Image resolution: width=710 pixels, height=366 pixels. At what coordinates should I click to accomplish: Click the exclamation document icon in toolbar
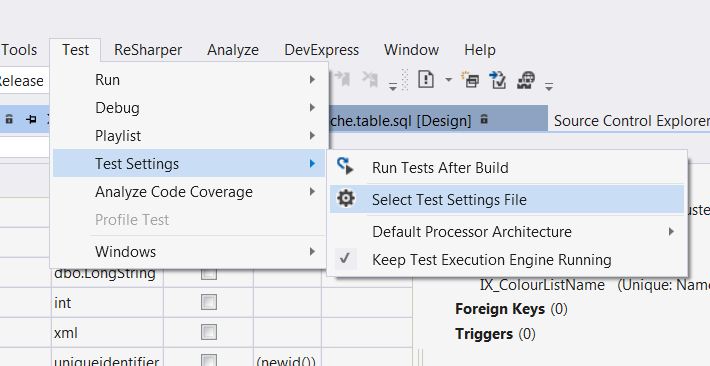click(x=426, y=80)
